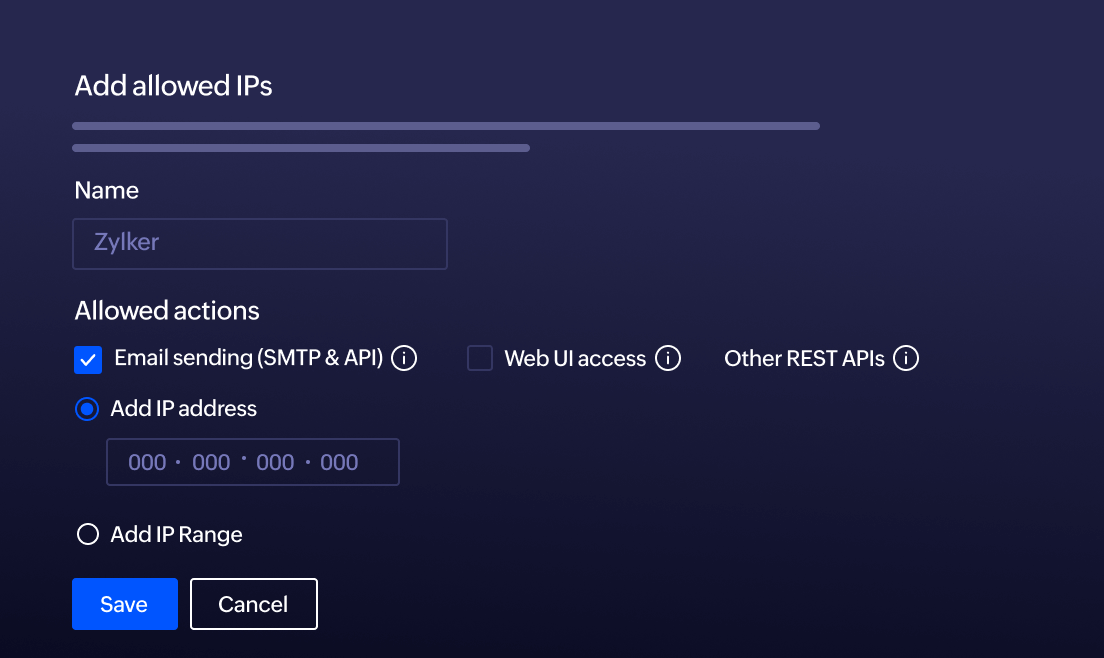This screenshot has height=658, width=1104.
Task: Click the checkmark inside the Email sending checkbox
Action: pos(87,358)
